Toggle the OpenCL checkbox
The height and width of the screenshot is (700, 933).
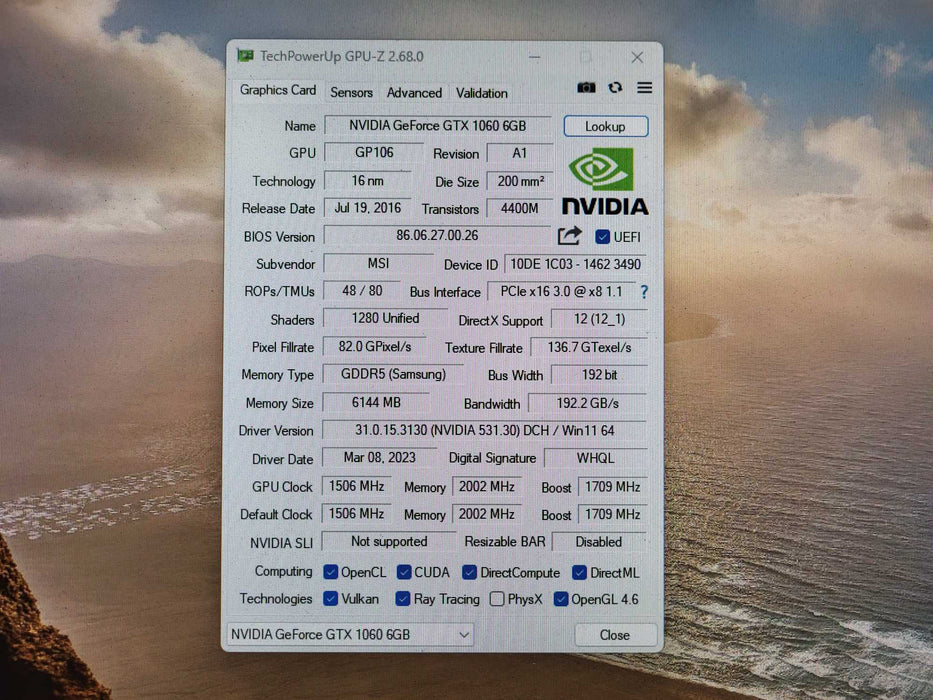click(330, 572)
